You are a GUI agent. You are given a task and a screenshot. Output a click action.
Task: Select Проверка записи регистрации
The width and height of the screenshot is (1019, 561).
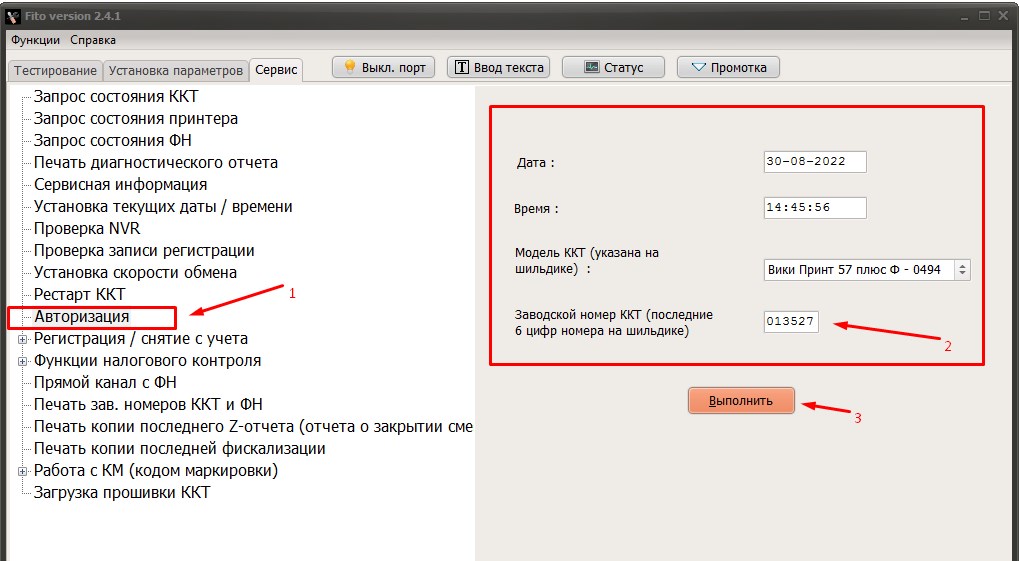pyautogui.click(x=144, y=250)
